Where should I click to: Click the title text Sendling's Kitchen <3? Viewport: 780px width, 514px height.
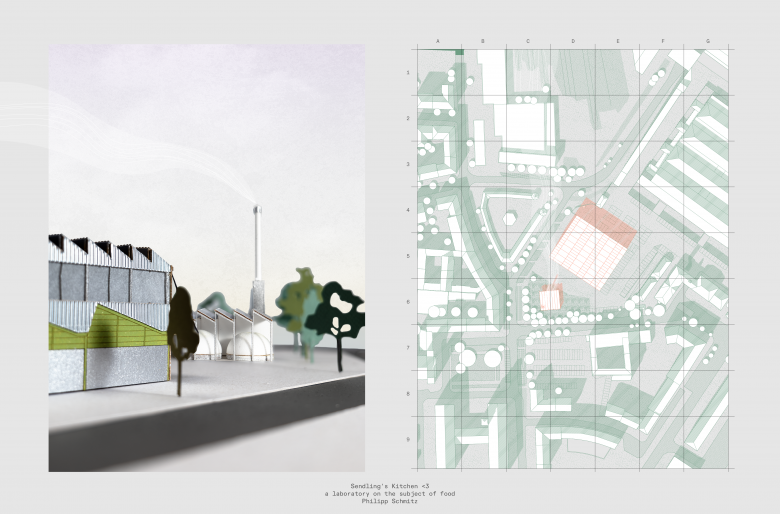[x=389, y=483]
